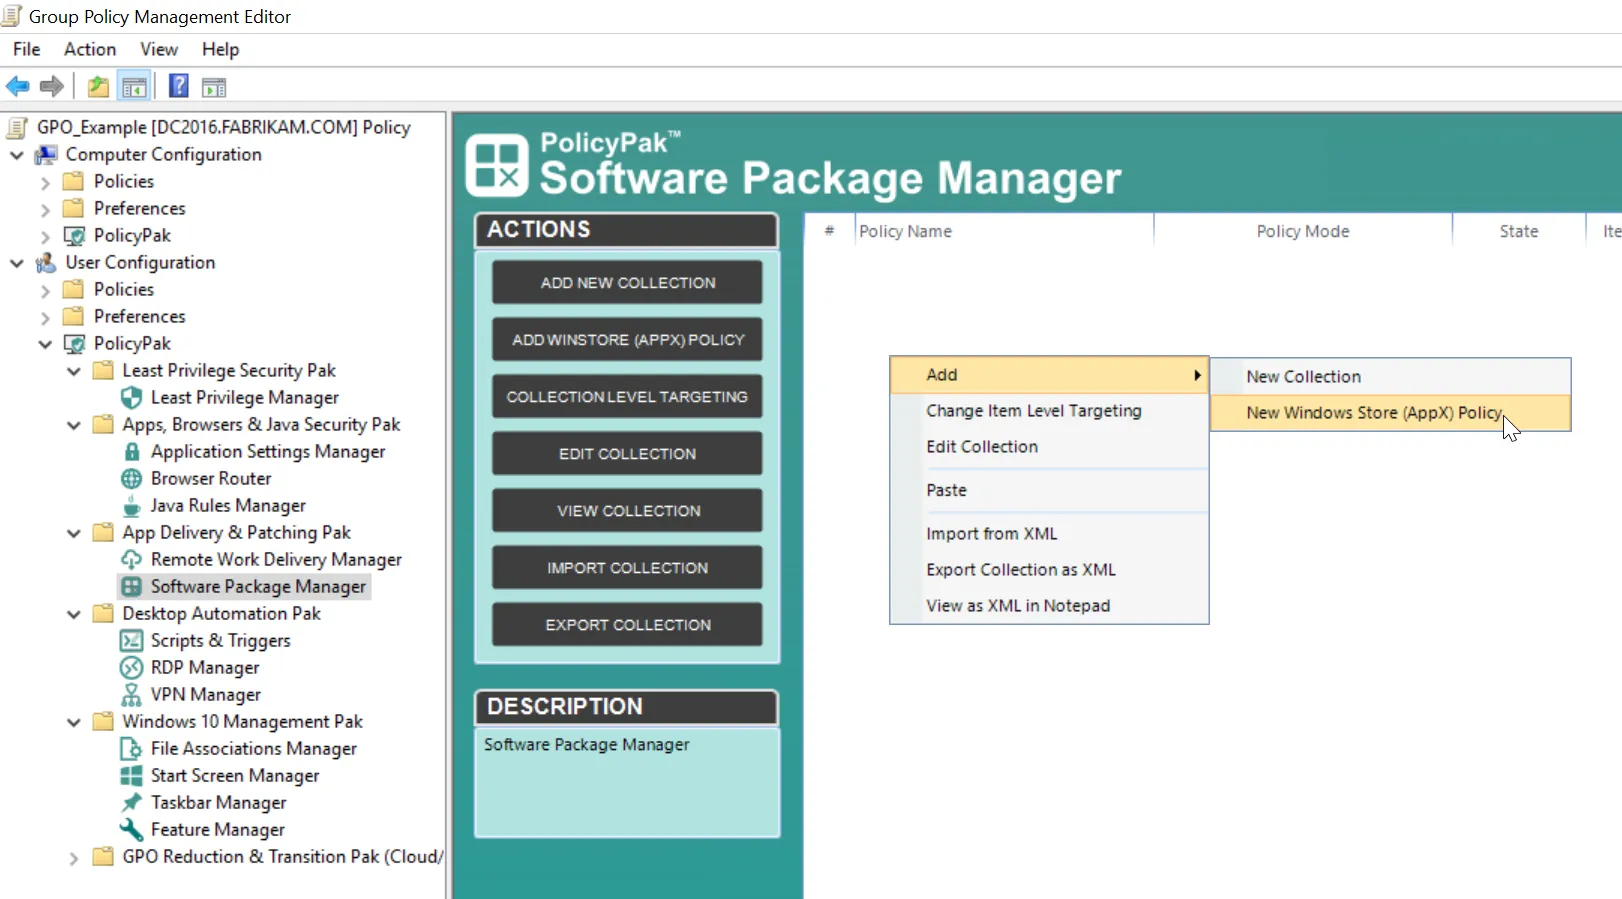Choose Import from XML
This screenshot has width=1622, height=899.
[1049, 534]
